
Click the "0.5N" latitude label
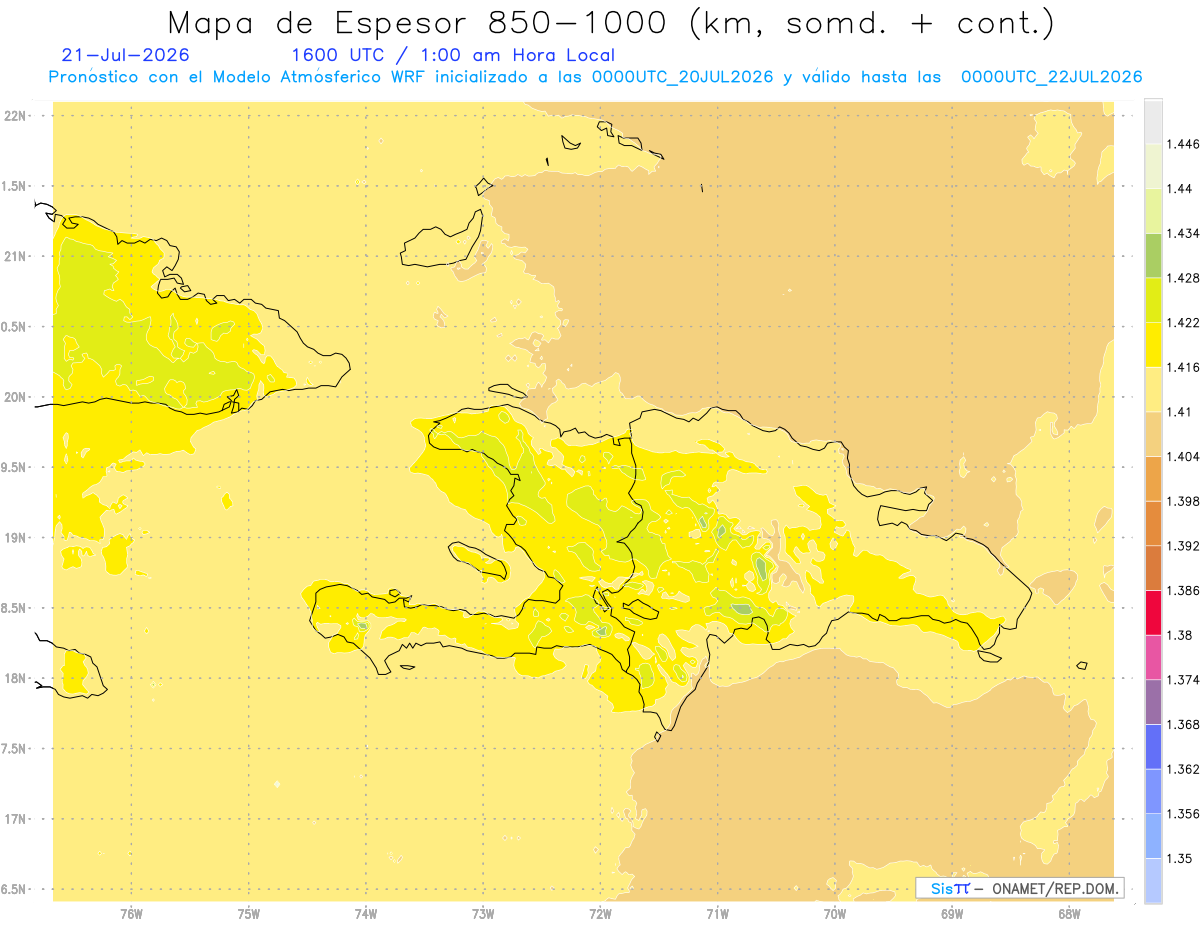(14, 326)
